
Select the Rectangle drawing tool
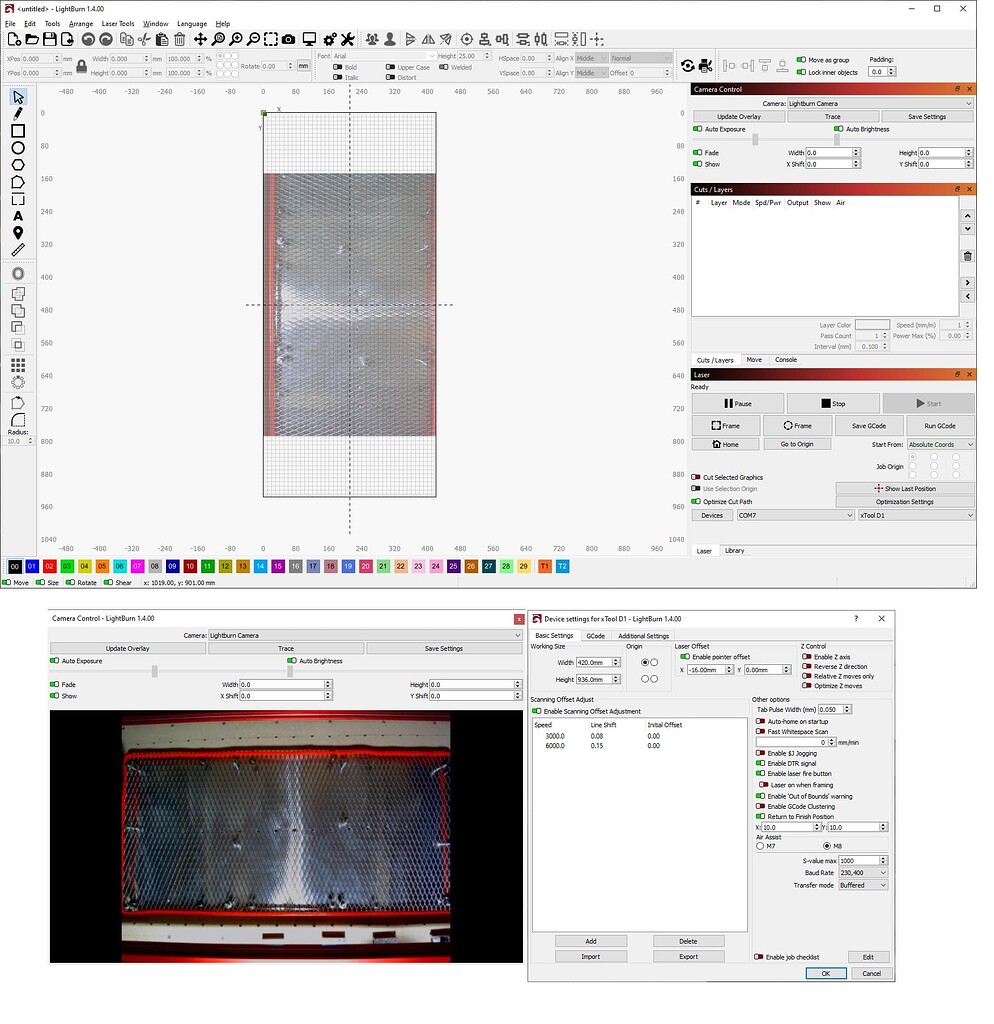pos(16,131)
